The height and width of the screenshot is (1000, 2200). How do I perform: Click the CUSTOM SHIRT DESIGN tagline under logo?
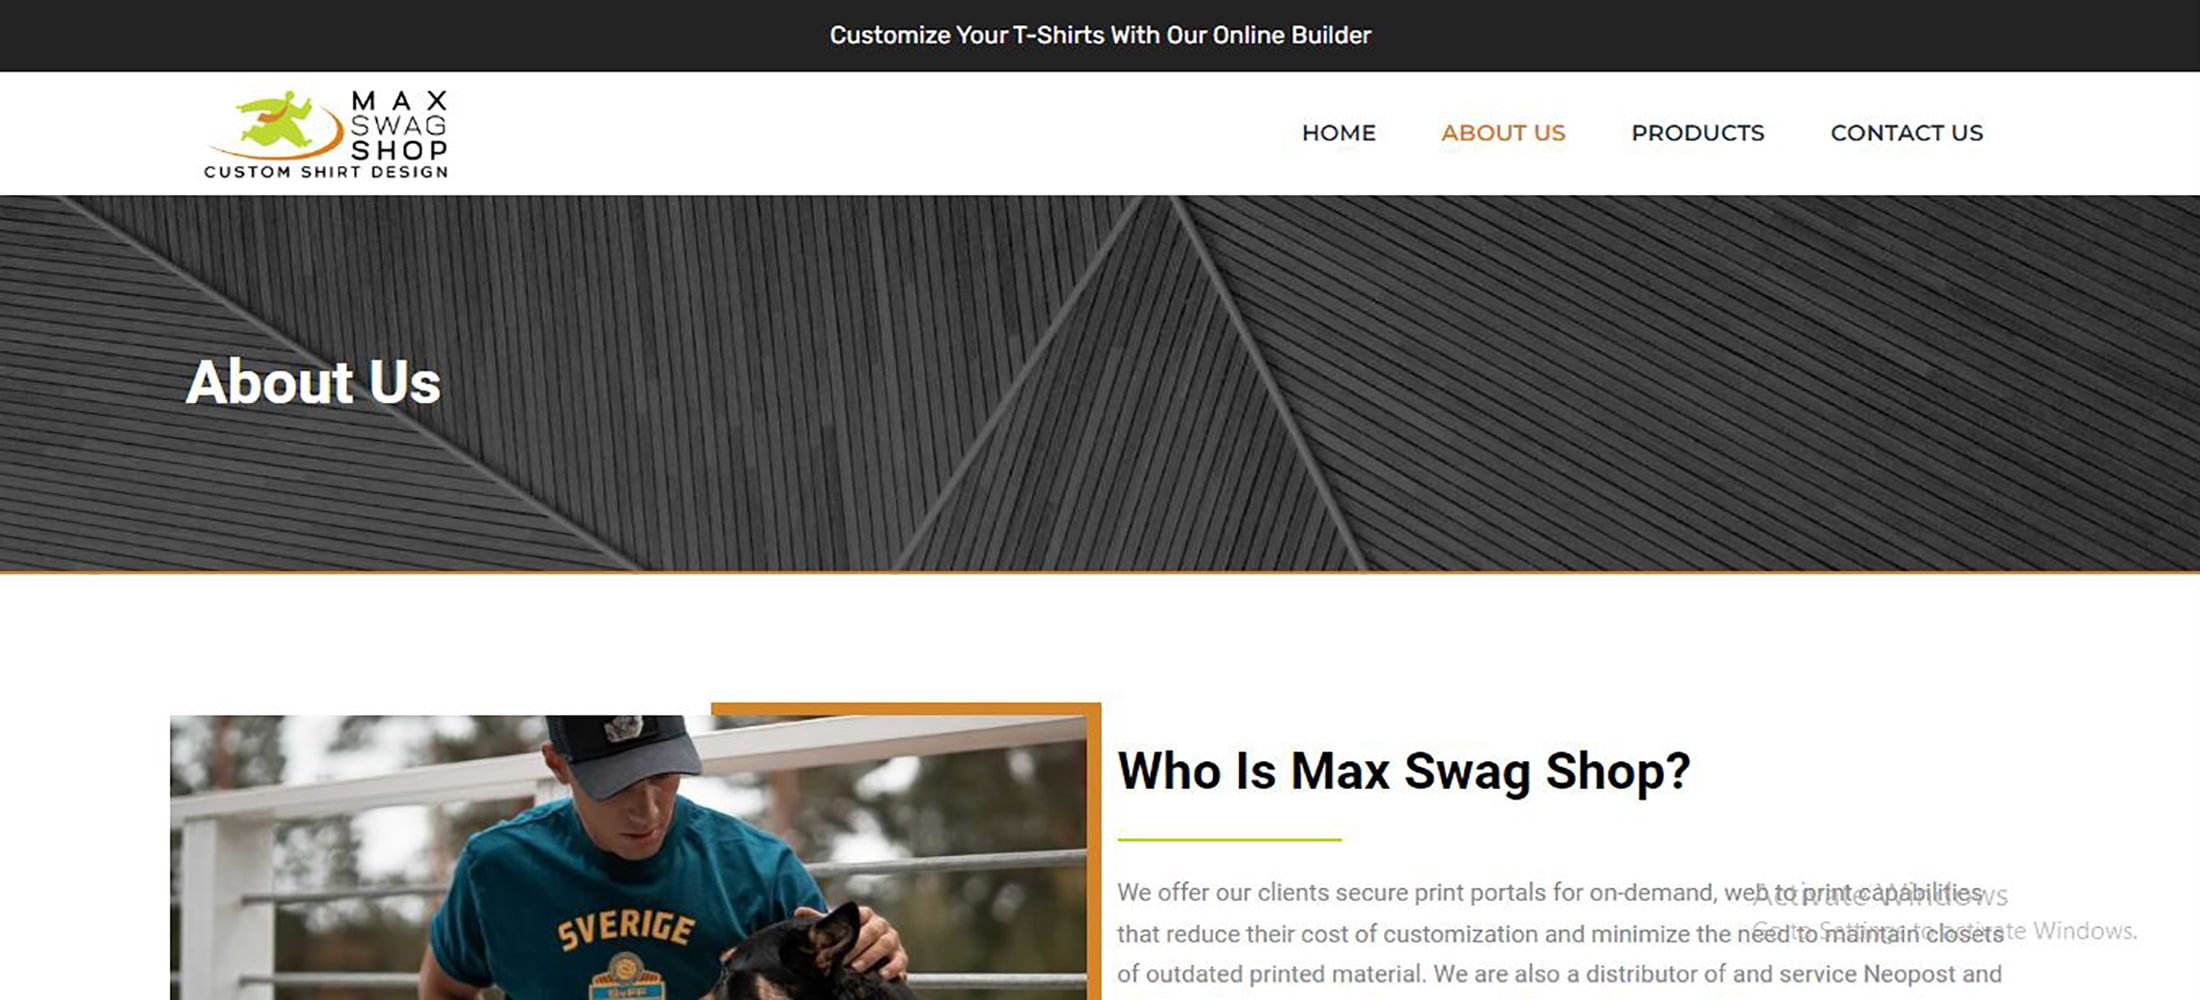coord(326,172)
